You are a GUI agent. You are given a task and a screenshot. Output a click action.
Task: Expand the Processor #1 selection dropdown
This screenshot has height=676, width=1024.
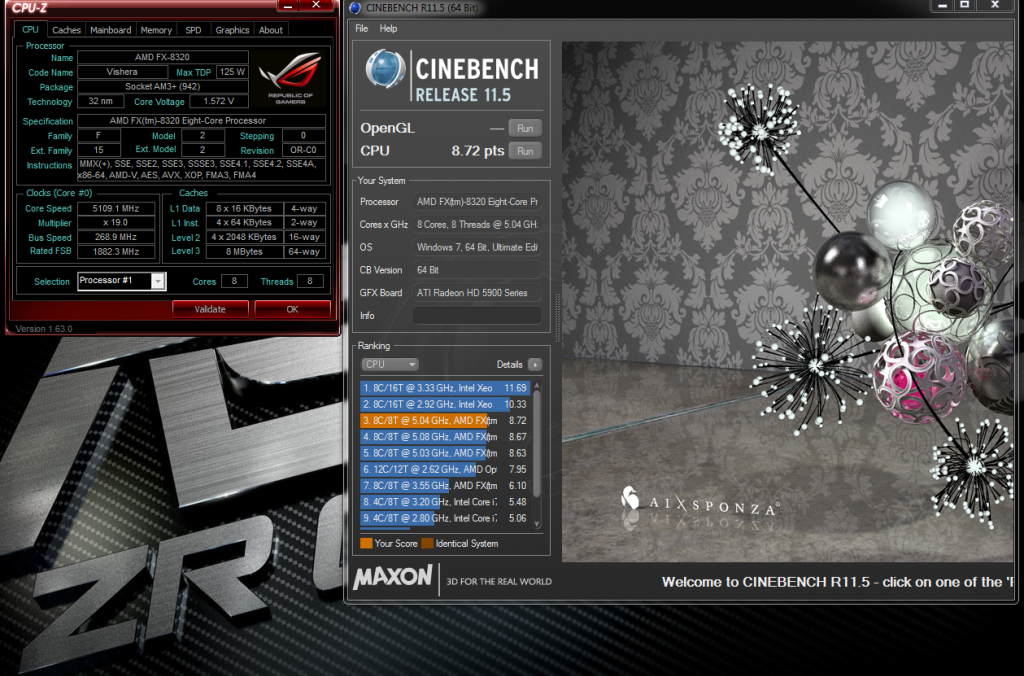click(157, 282)
